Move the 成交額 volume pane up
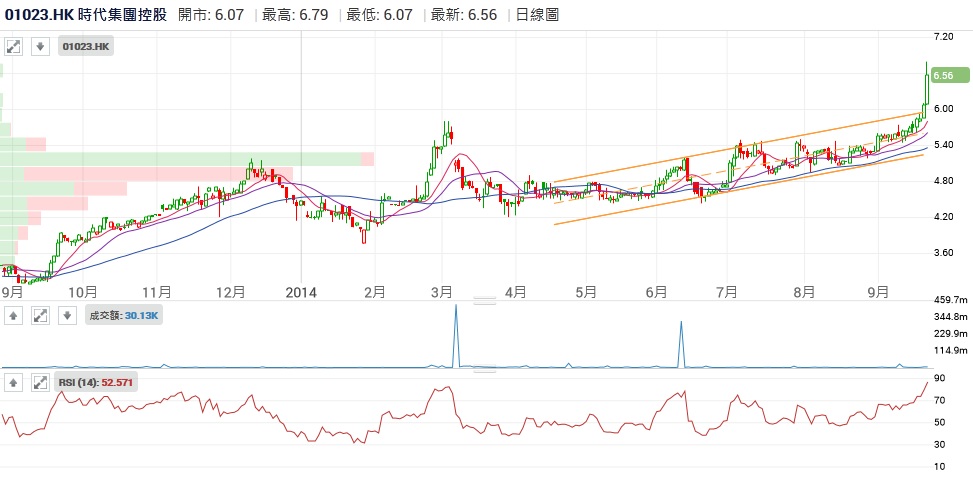This screenshot has height=477, width=973. coord(15,315)
